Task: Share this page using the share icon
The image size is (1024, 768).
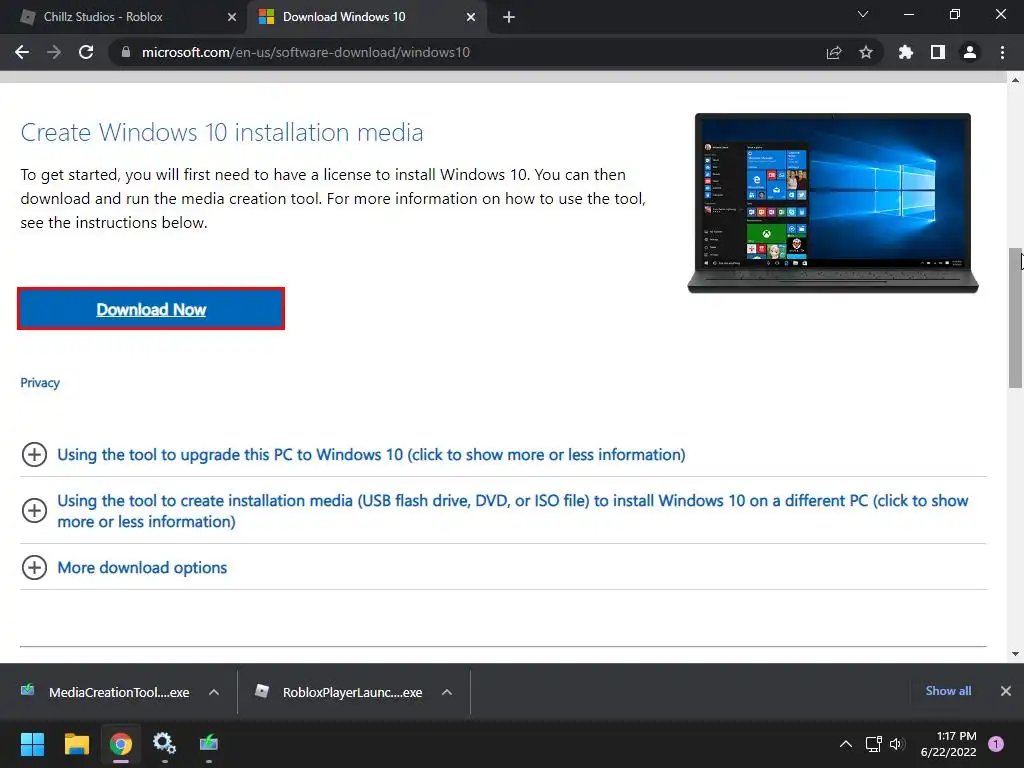Action: [834, 52]
